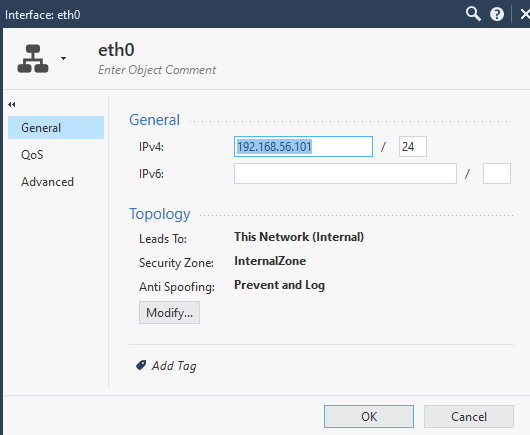530x435 pixels.
Task: Open the Advanced tab
Action: pos(47,182)
